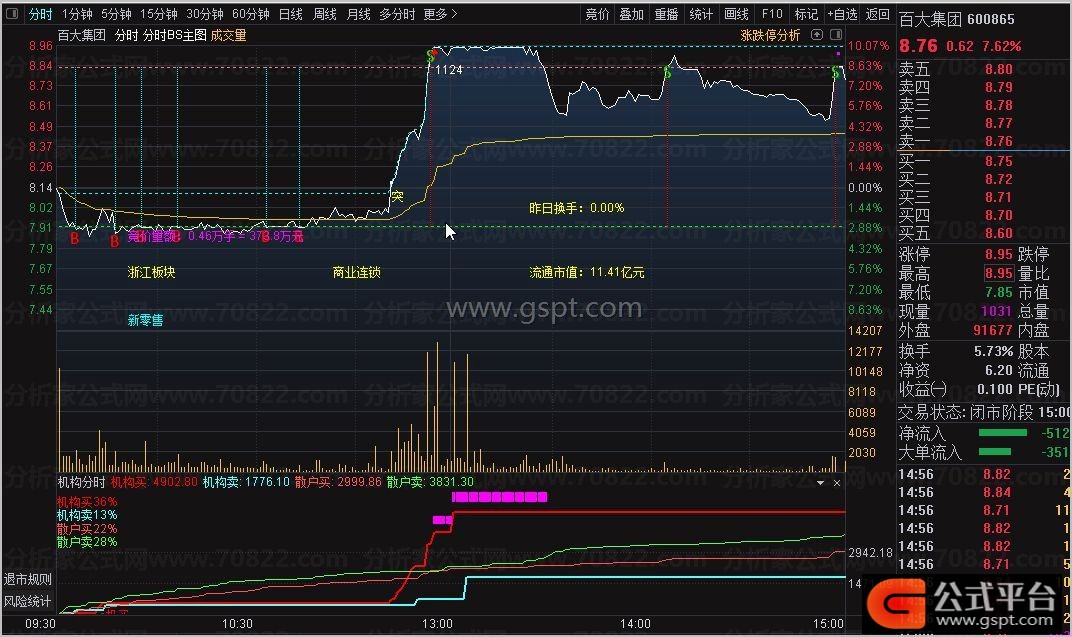The image size is (1072, 637).
Task: Switch to the 周线 weekly chart
Action: (x=325, y=14)
